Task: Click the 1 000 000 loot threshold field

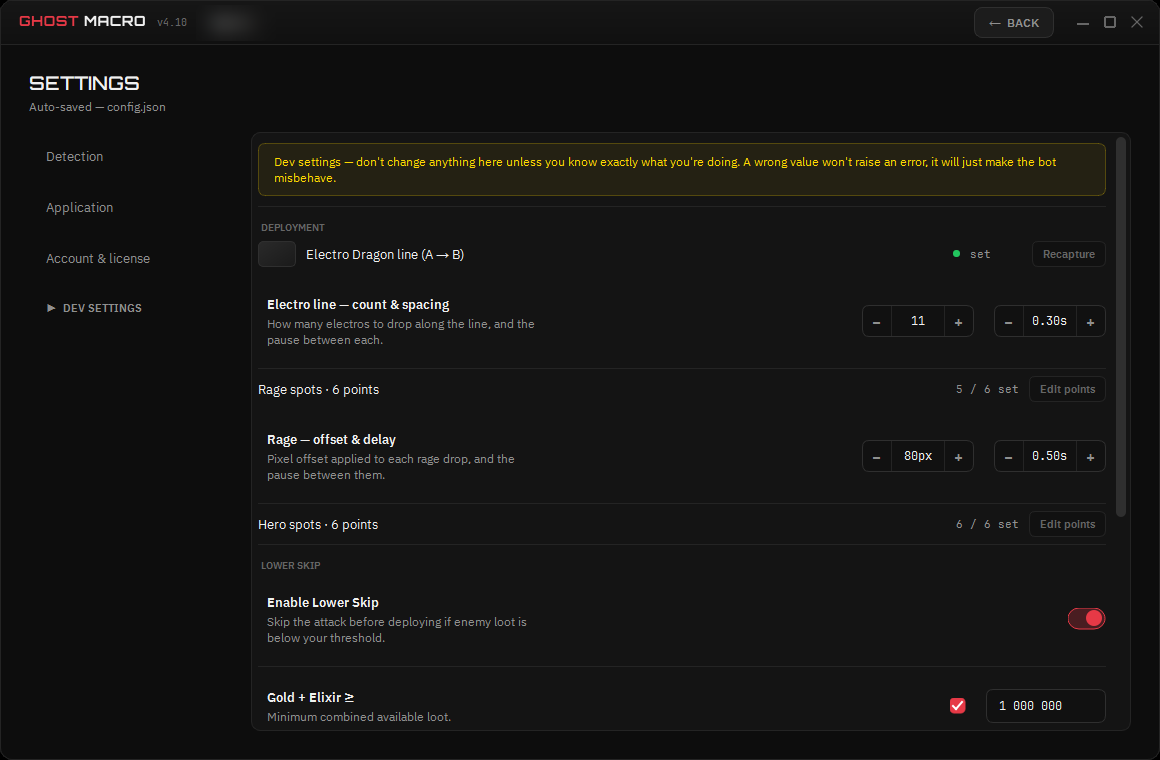Action: tap(1045, 705)
